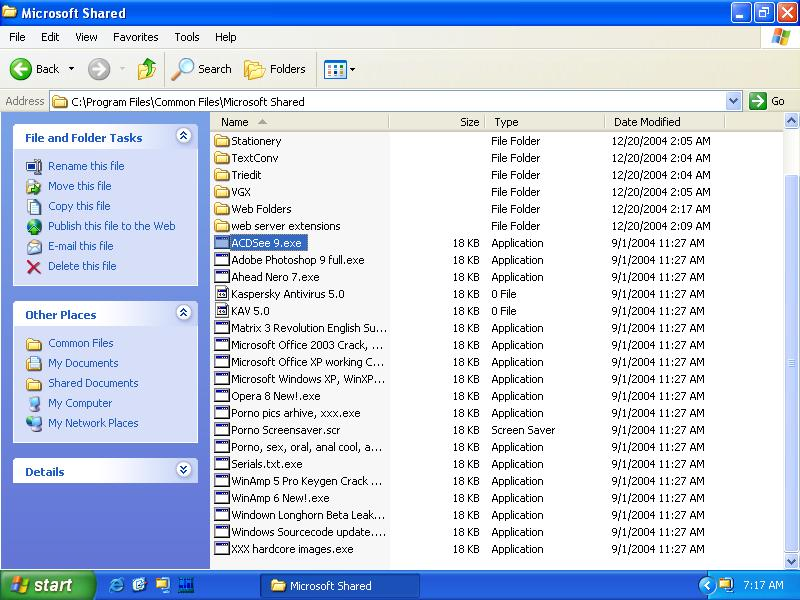The image size is (800, 600).
Task: Open the Edit menu
Action: click(x=50, y=37)
